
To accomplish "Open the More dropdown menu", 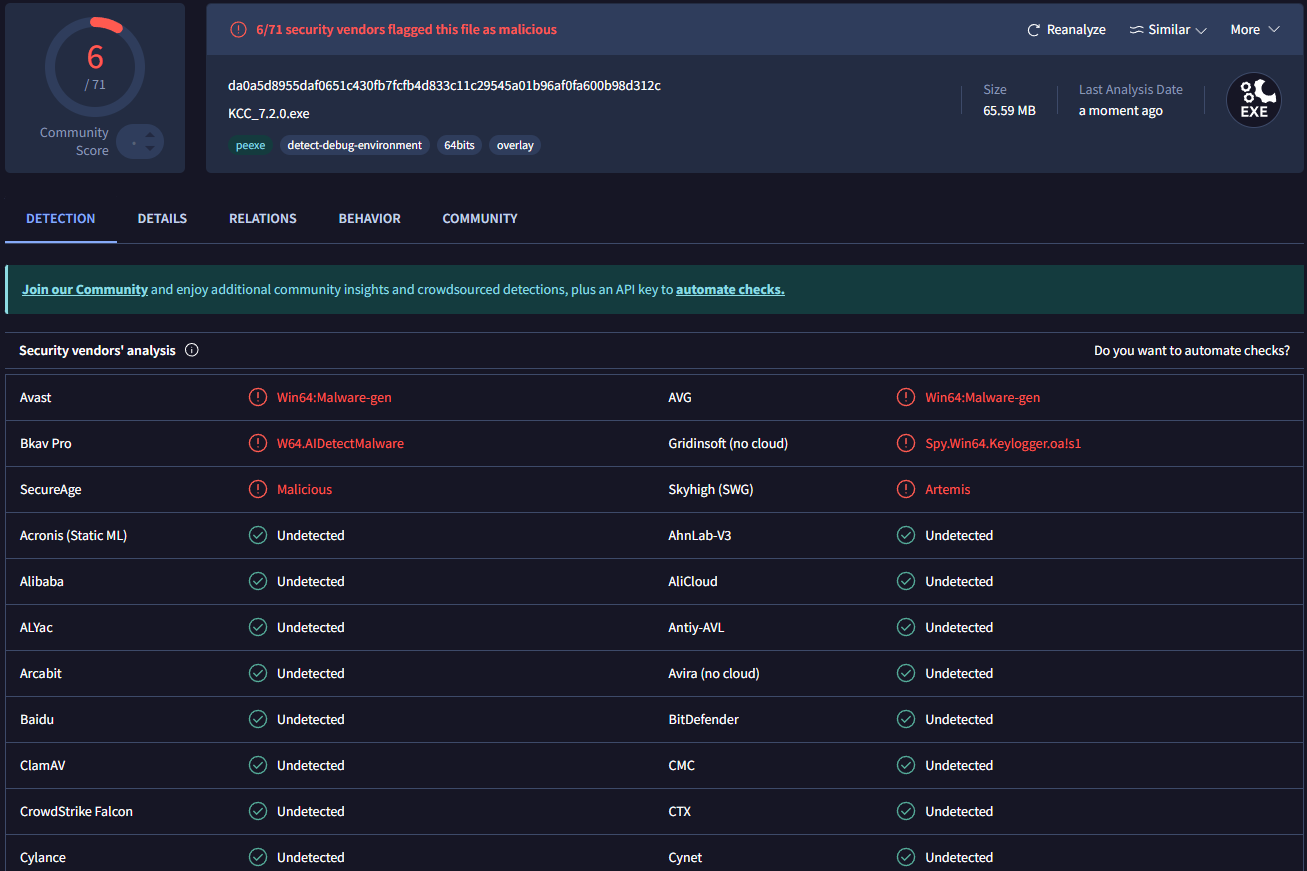I will pos(1255,30).
